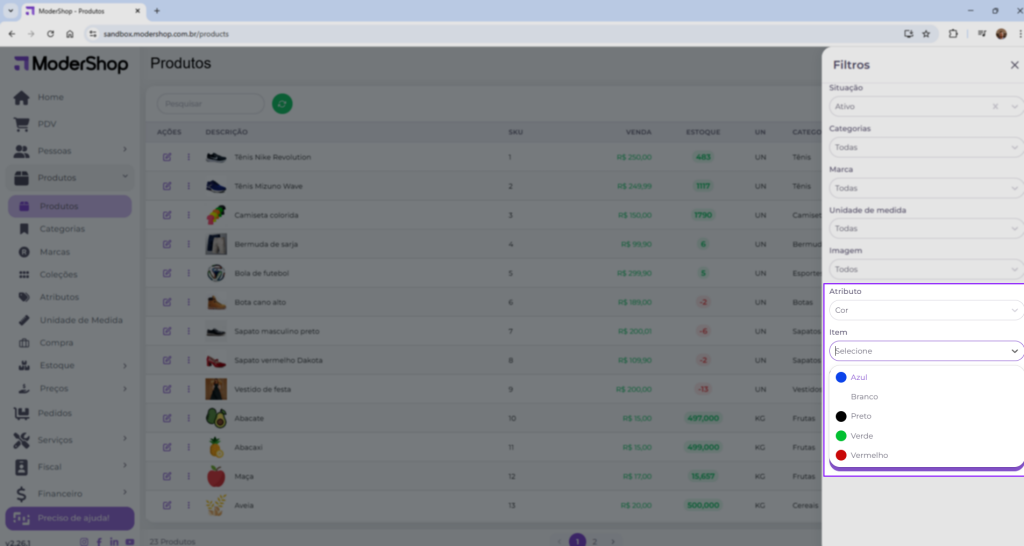Click the green refresh icon button
1024x546 pixels.
click(282, 104)
